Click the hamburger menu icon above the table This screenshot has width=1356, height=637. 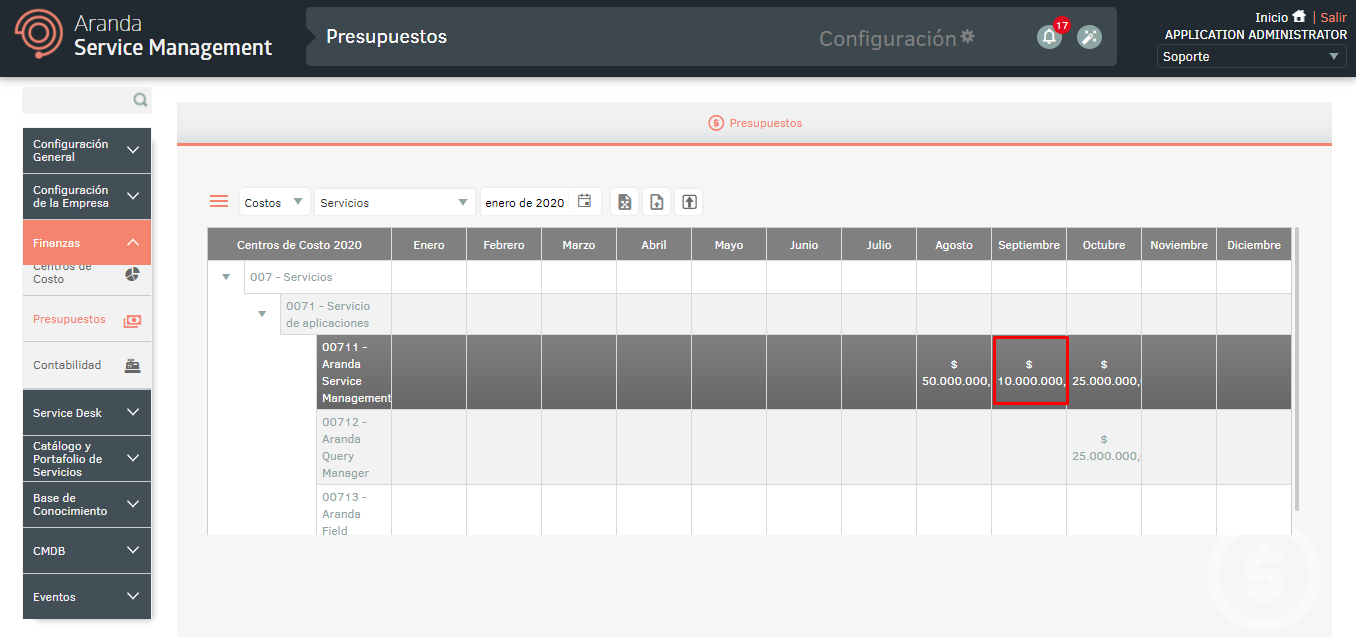[219, 201]
